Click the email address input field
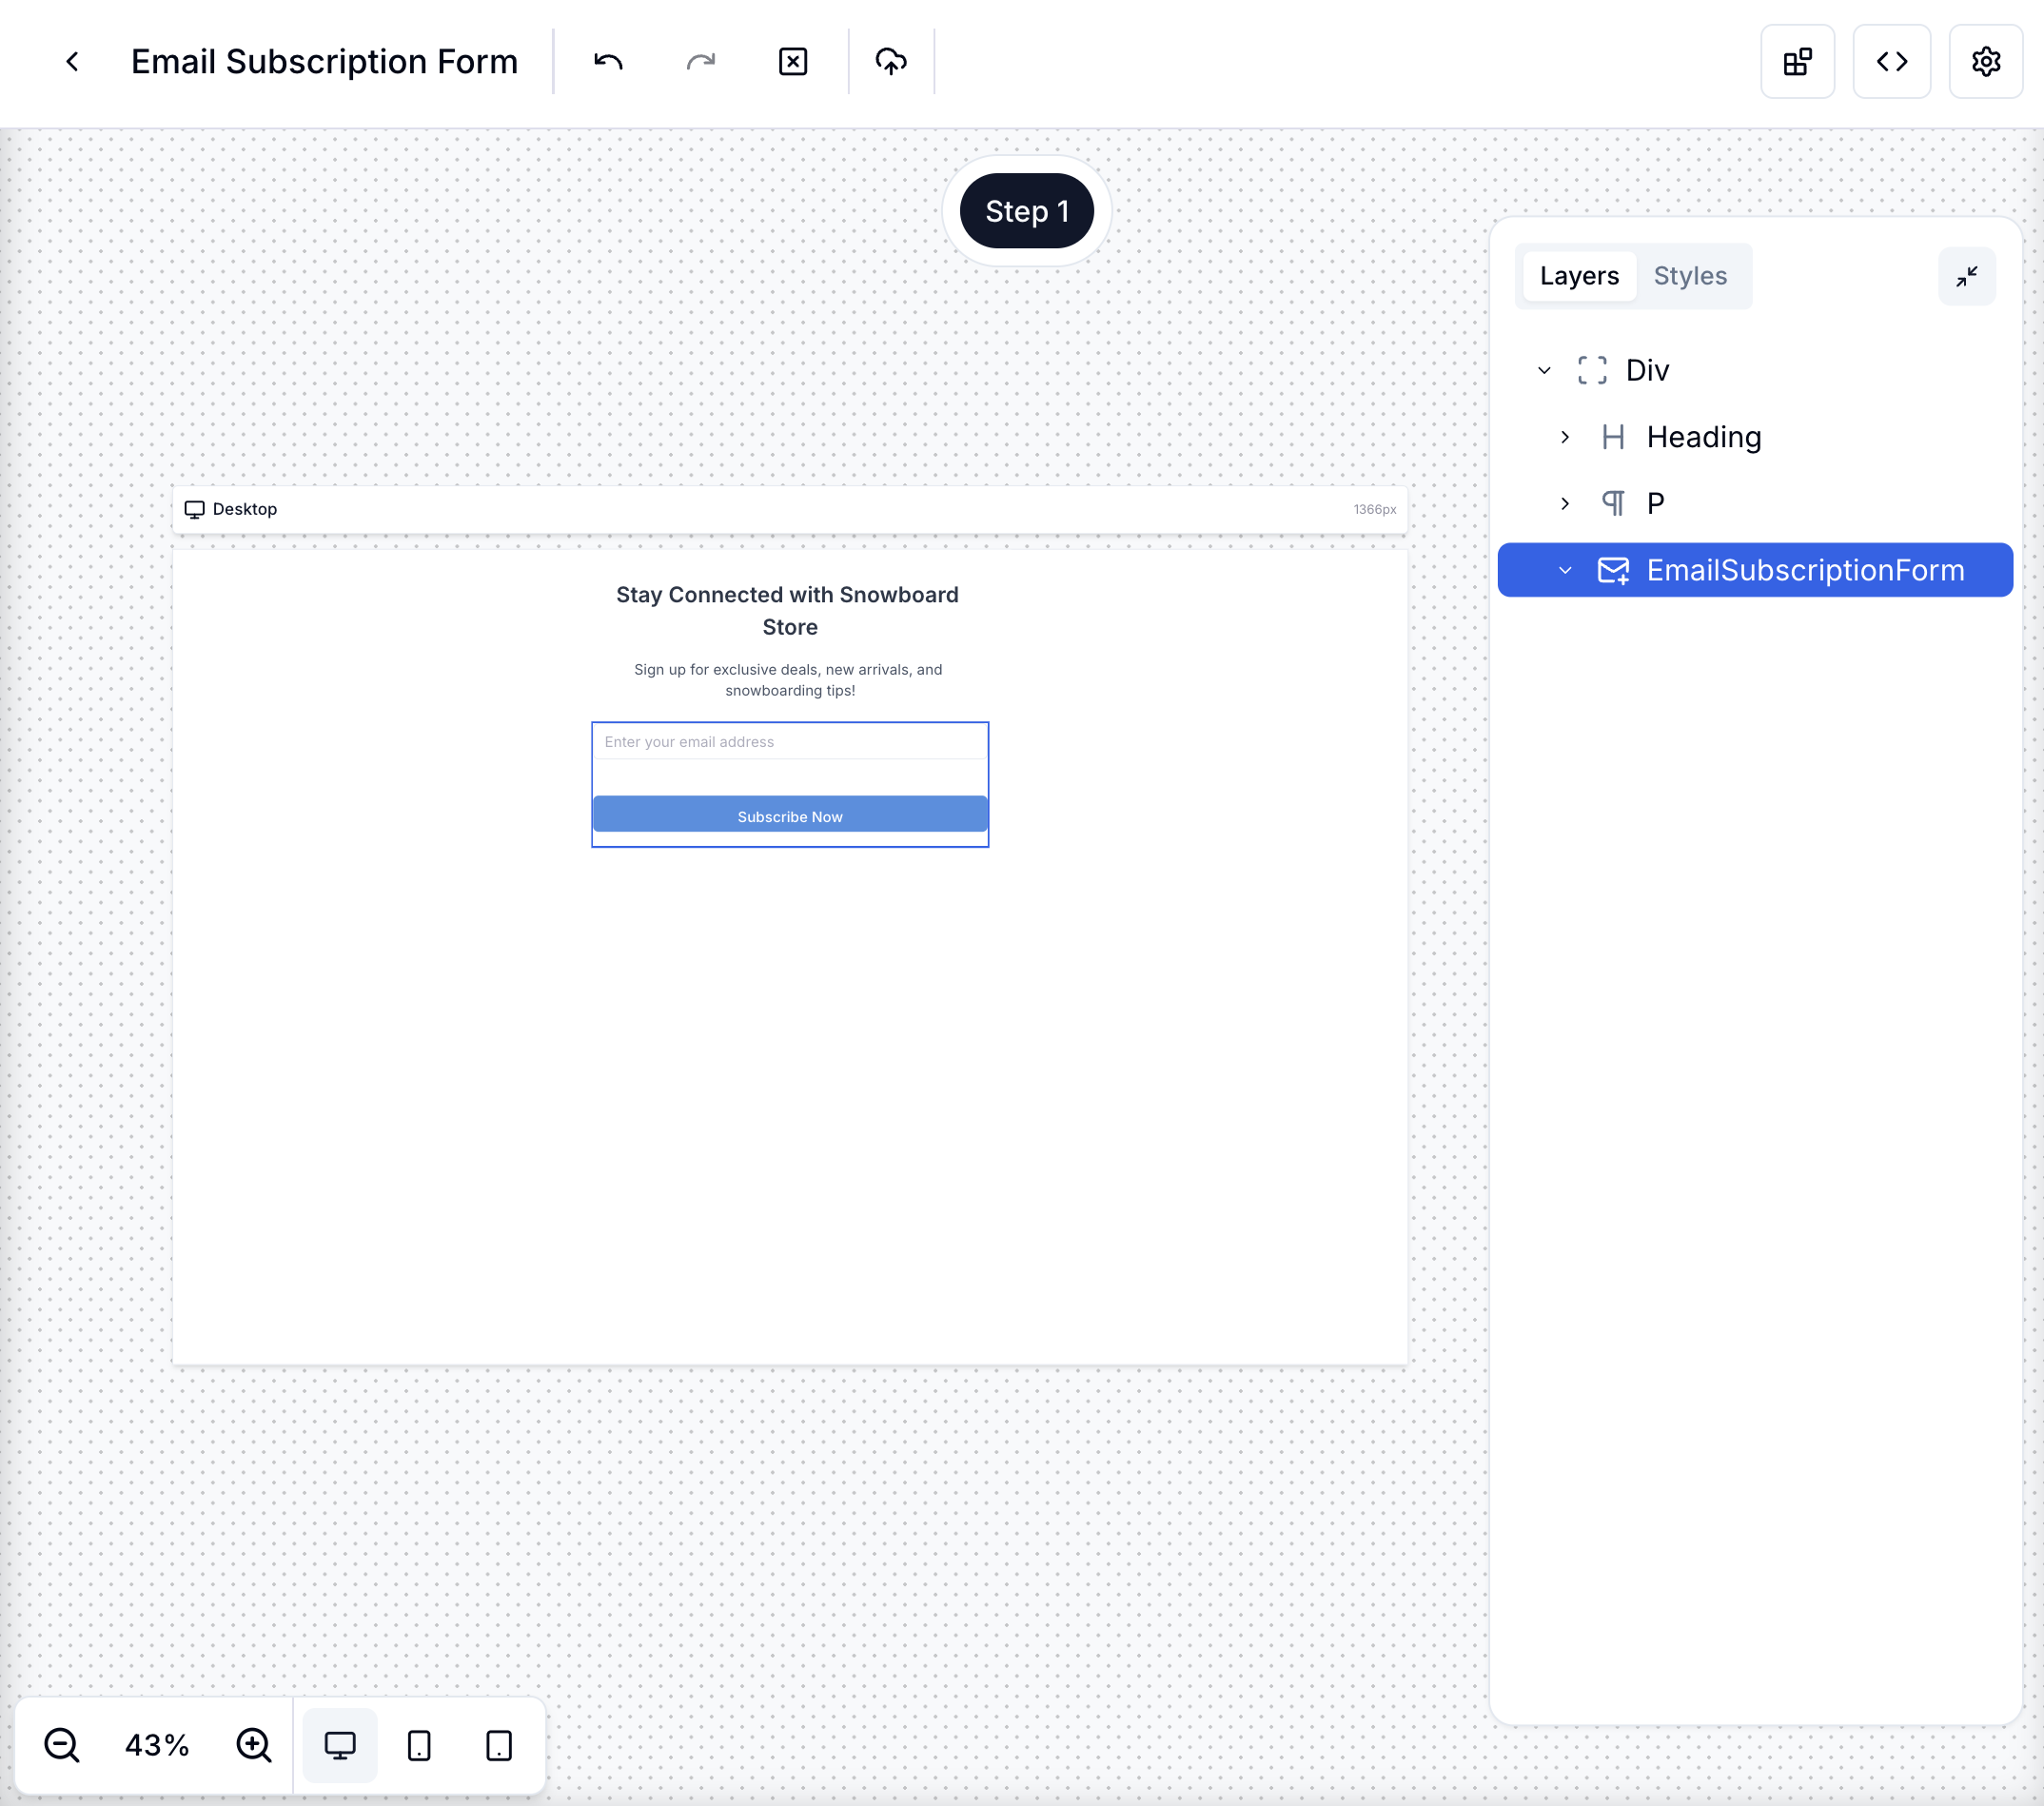 point(790,741)
